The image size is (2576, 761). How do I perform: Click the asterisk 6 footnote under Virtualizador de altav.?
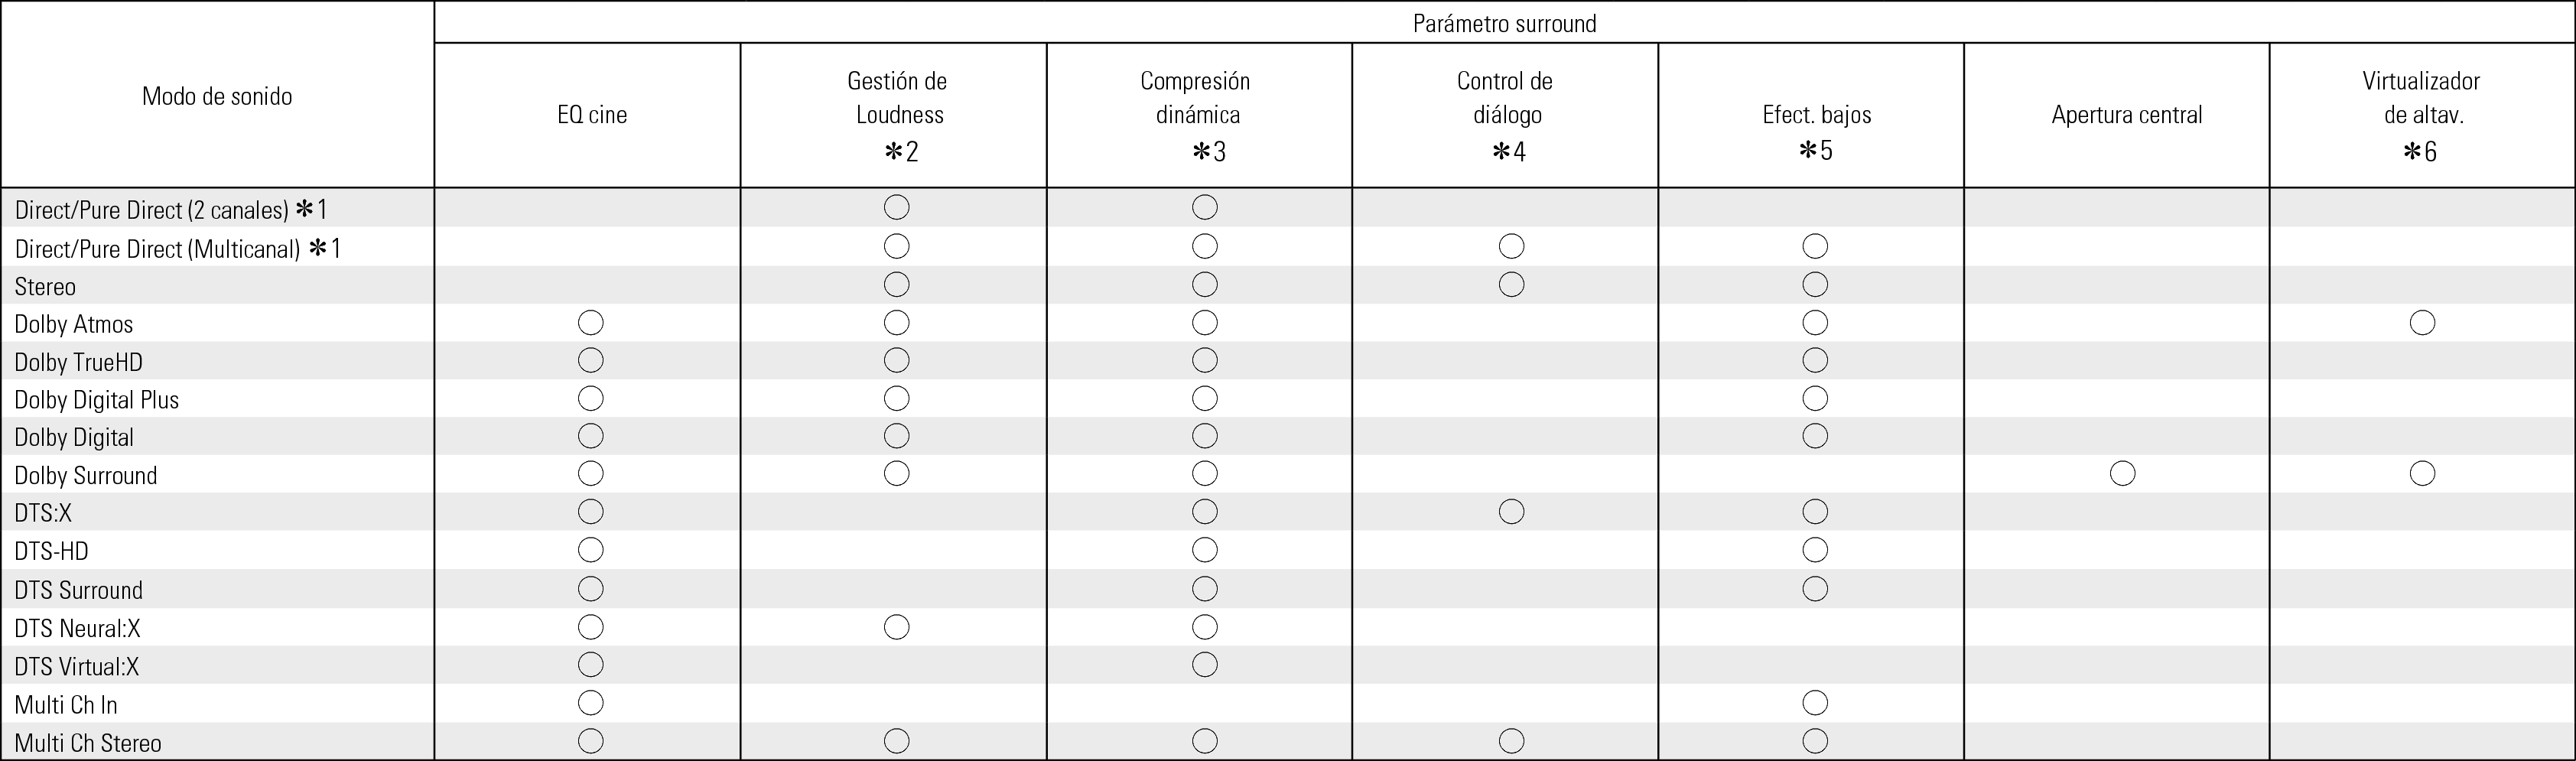pyautogui.click(x=2421, y=152)
